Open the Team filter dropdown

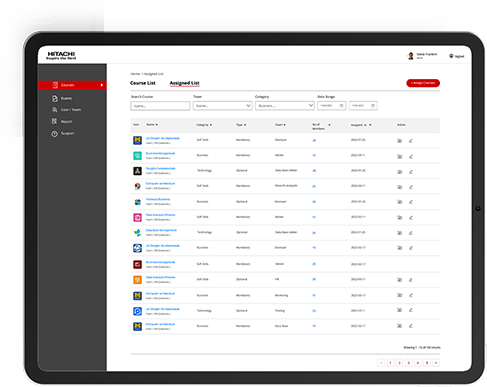tap(222, 106)
